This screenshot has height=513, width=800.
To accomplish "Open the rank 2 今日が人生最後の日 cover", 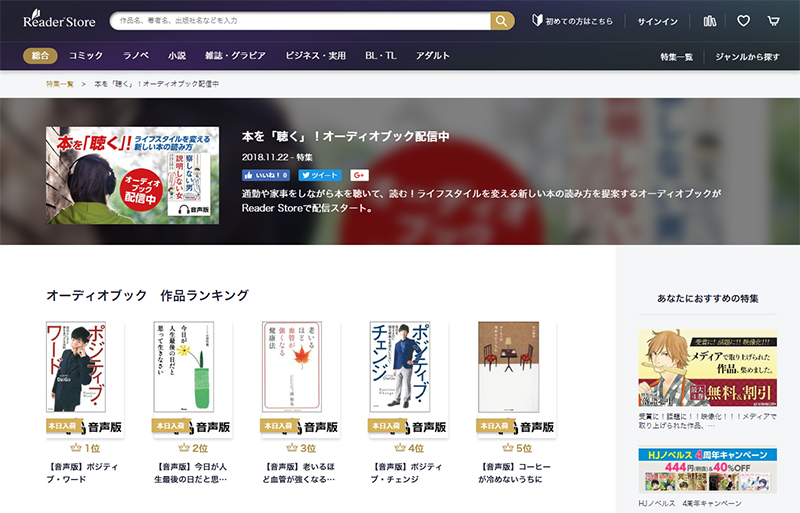I will (x=192, y=379).
